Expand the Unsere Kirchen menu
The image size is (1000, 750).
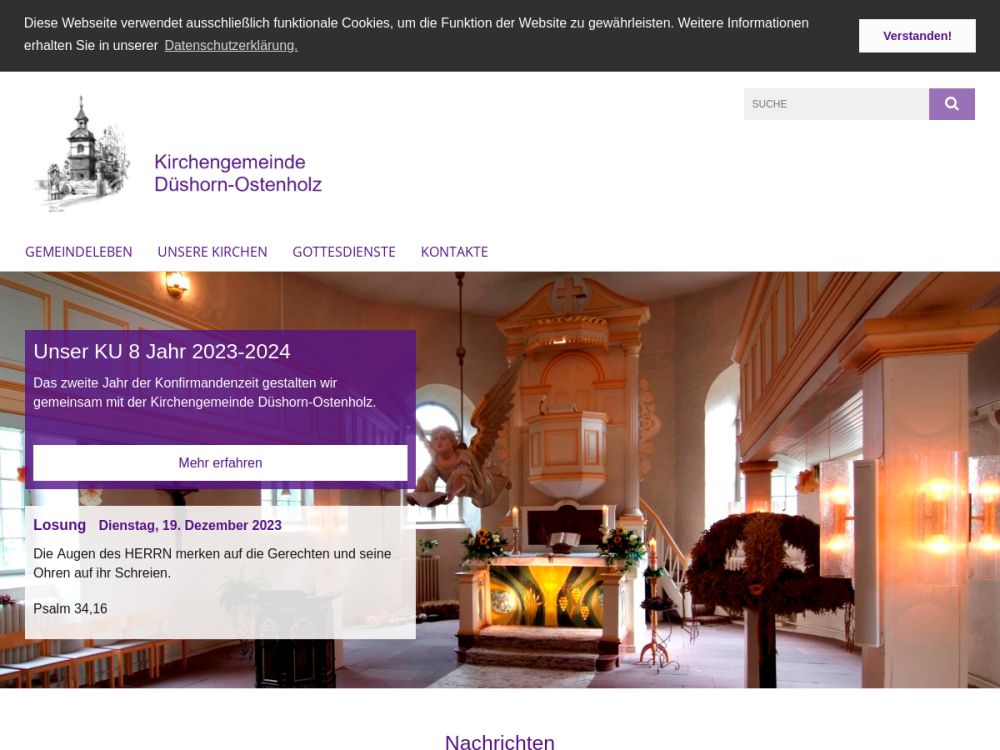pos(212,252)
